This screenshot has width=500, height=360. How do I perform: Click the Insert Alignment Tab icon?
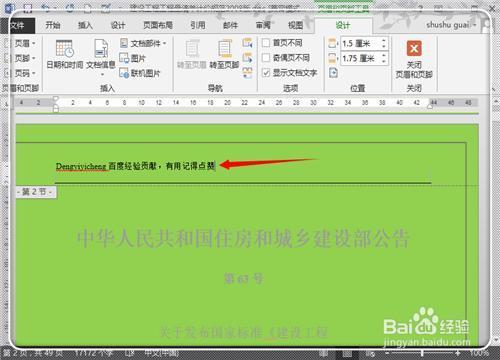point(333,73)
